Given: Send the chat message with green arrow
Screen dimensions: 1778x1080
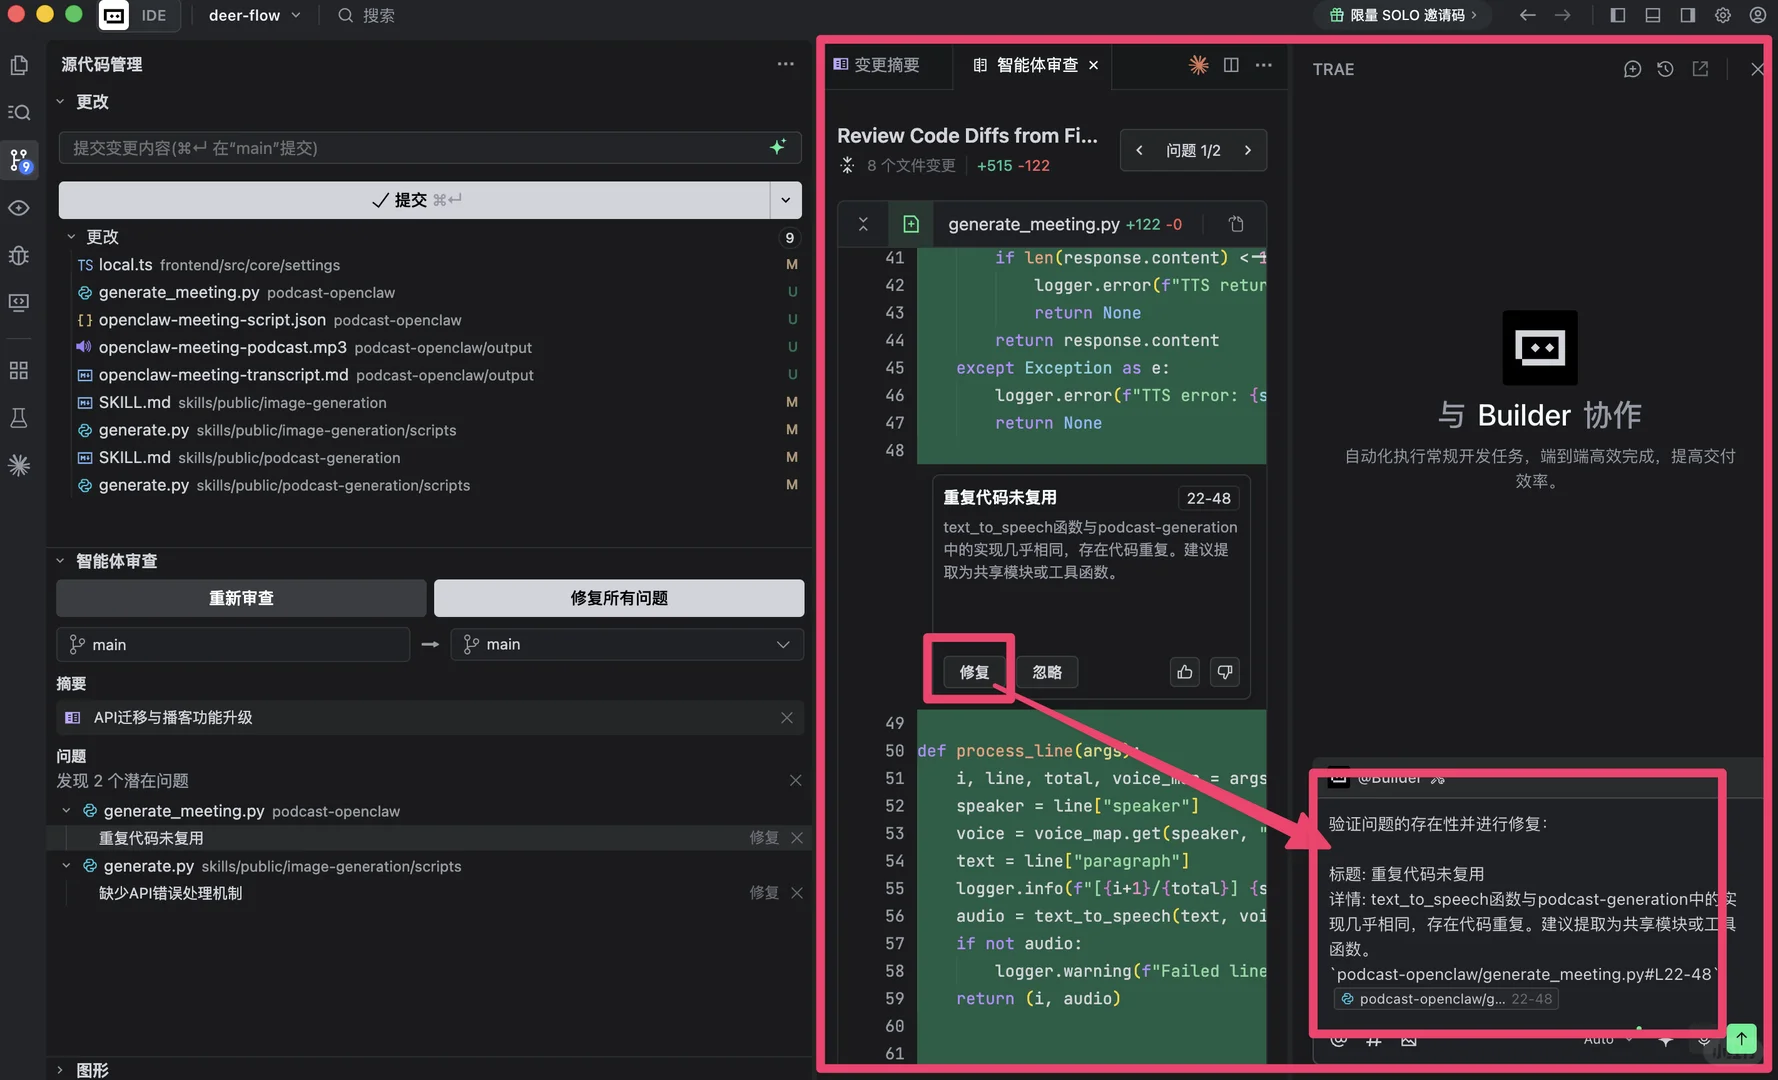Looking at the screenshot, I should coord(1741,1038).
